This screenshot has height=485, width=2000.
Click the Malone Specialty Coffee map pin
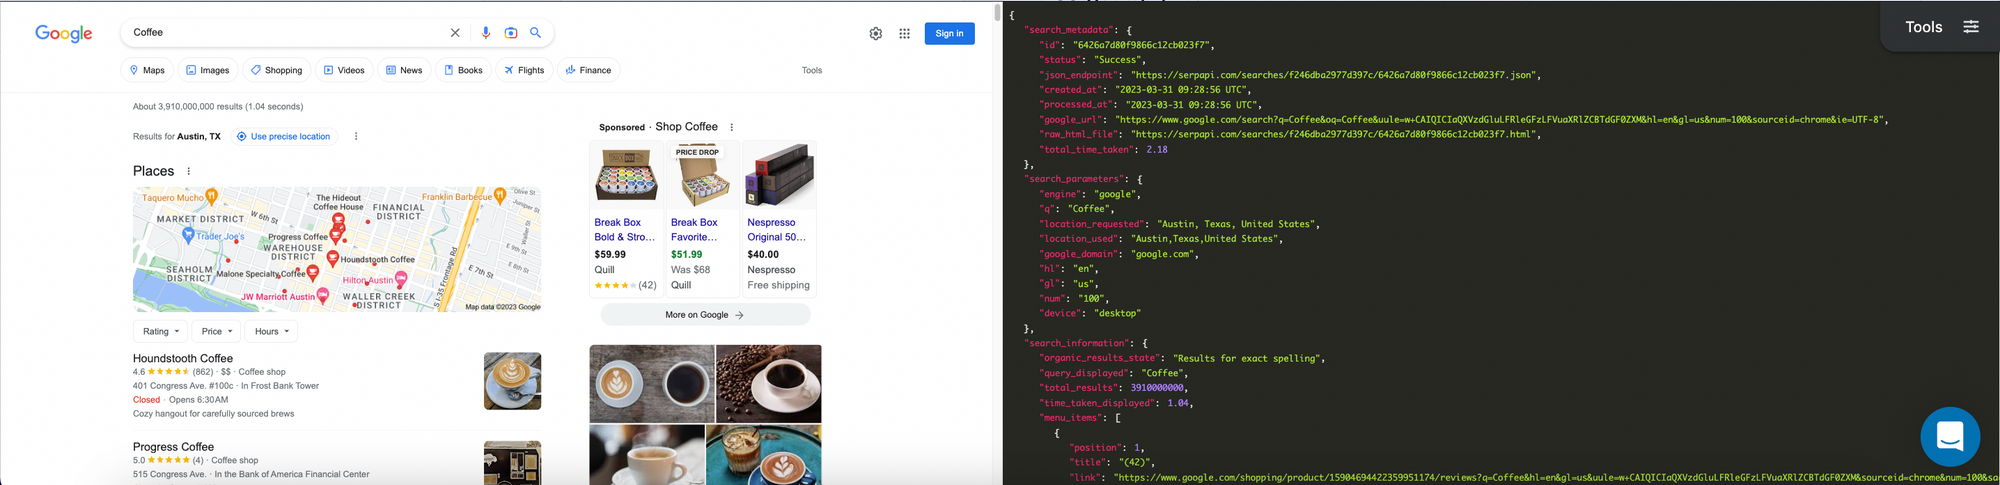313,273
